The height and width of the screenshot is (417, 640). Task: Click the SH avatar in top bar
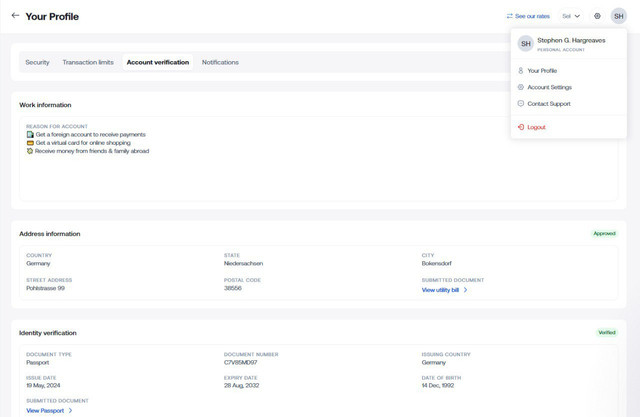(x=619, y=16)
